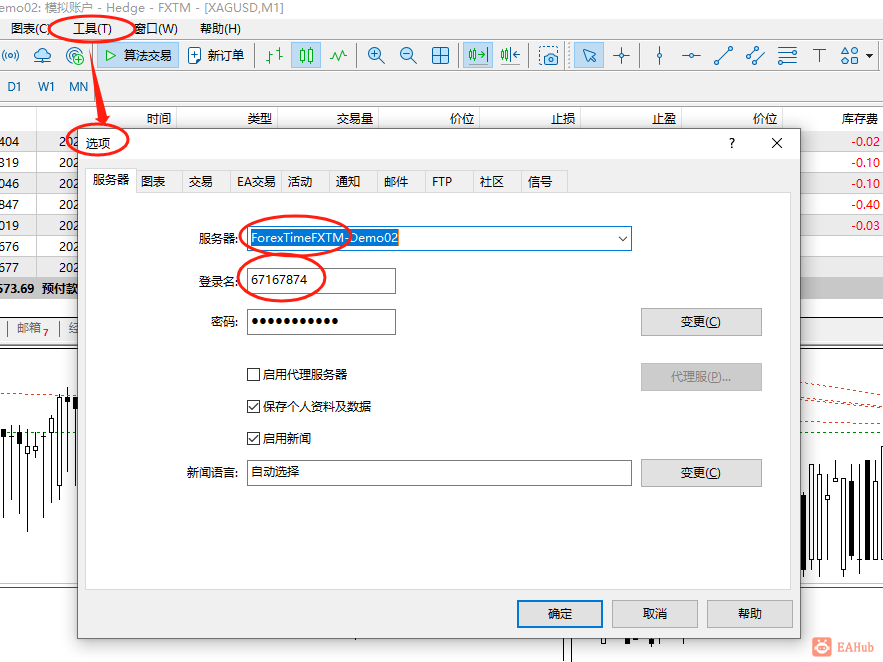Toggle the 算法交易 algo trading button
Screen dimensions: 883x662
[138, 55]
